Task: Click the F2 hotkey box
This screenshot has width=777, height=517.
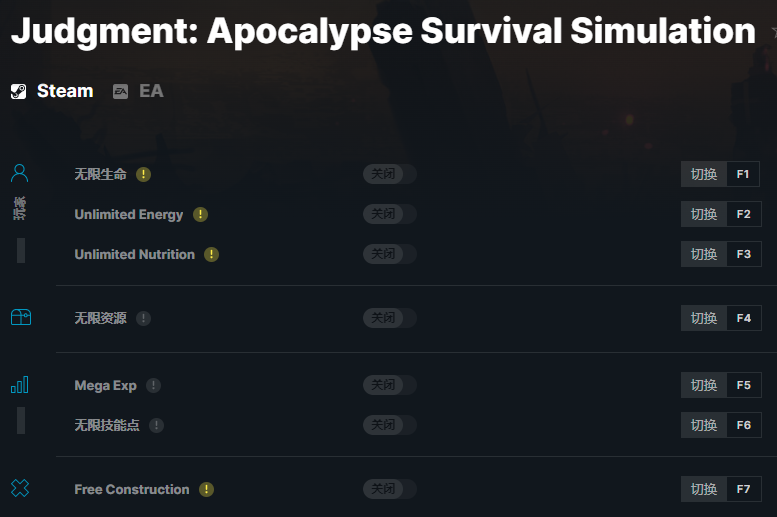Action: coord(743,214)
